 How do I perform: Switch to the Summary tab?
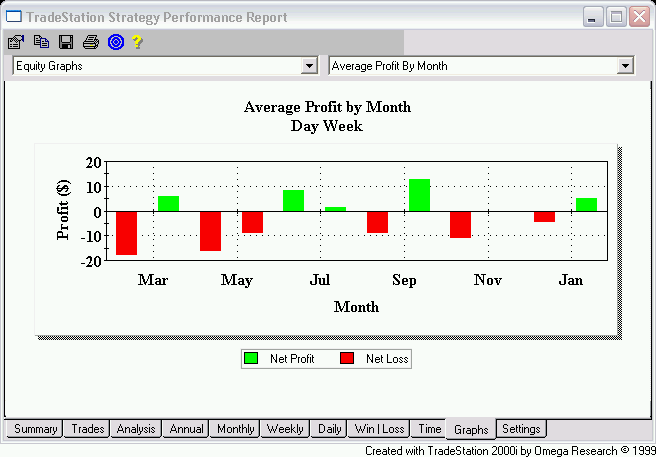point(35,429)
